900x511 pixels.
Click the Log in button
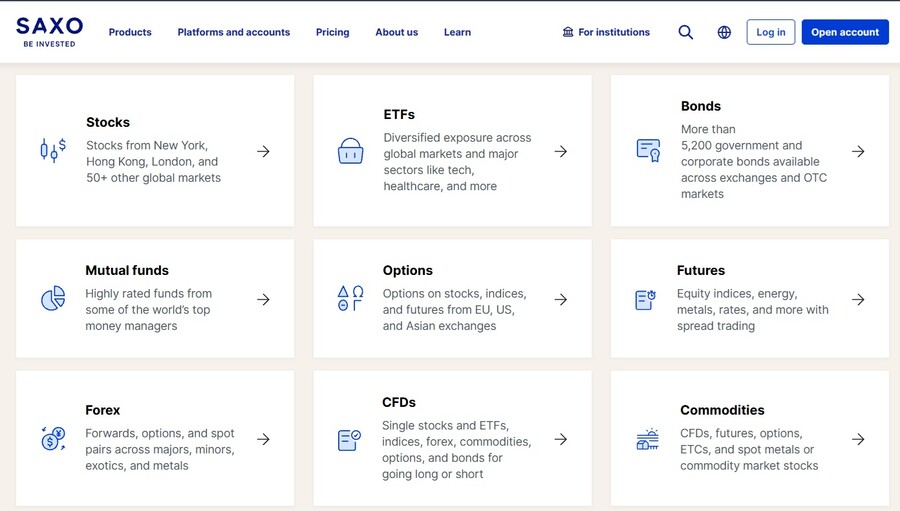(771, 32)
